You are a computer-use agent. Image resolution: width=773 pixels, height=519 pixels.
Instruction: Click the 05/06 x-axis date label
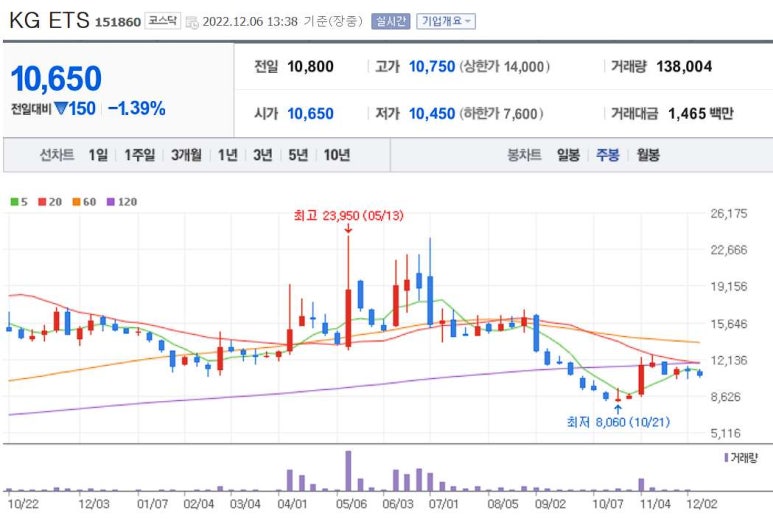(351, 504)
